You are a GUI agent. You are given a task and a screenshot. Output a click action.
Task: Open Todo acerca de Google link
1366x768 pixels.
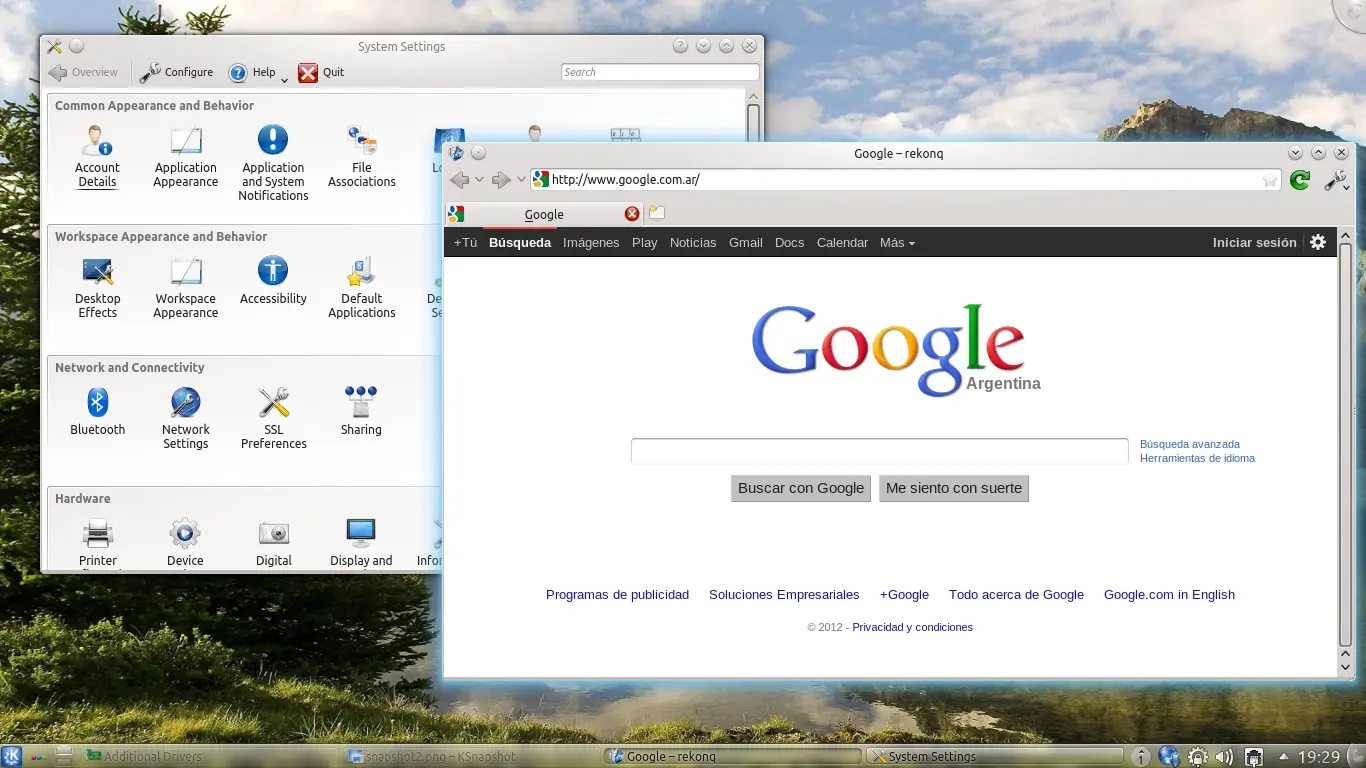(x=1016, y=594)
